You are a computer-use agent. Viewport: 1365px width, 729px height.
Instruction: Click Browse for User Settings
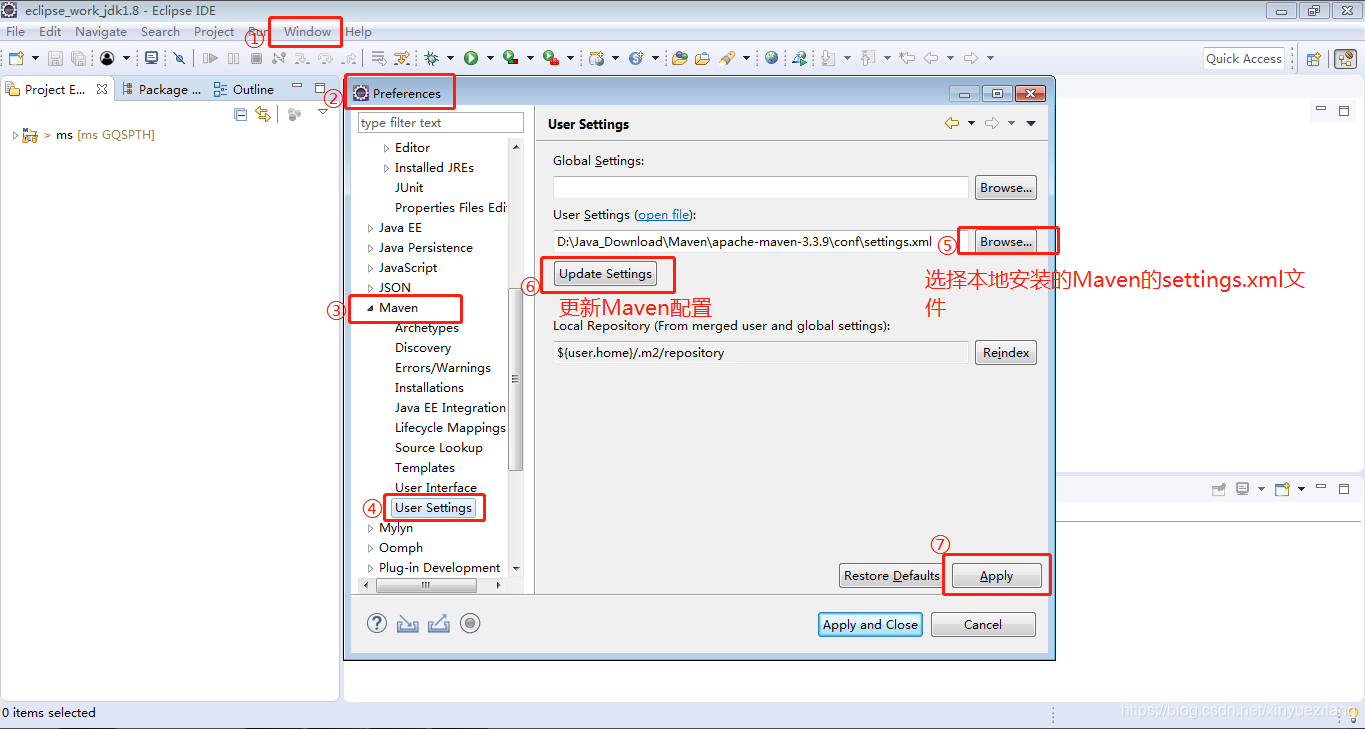tap(1006, 242)
